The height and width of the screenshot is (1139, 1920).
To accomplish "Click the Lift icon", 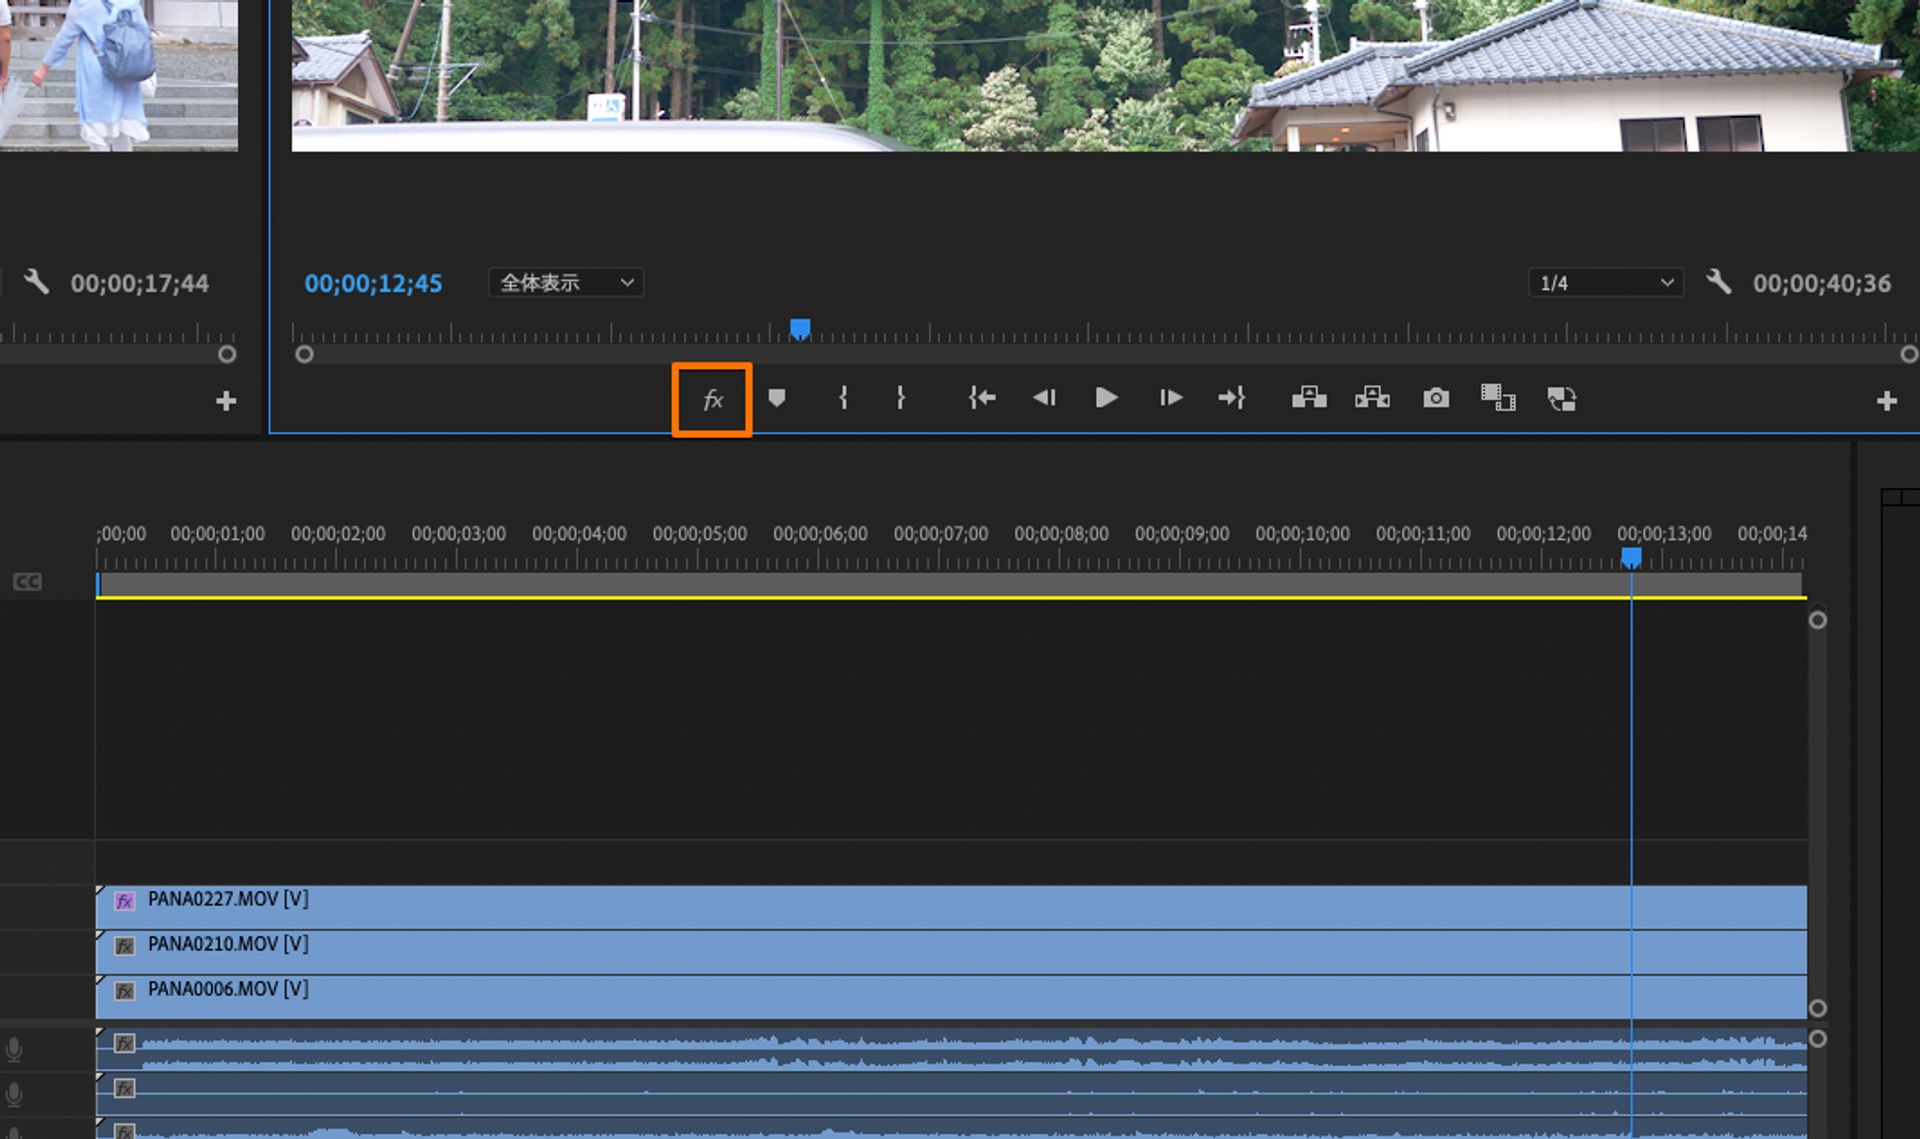I will pos(1309,398).
